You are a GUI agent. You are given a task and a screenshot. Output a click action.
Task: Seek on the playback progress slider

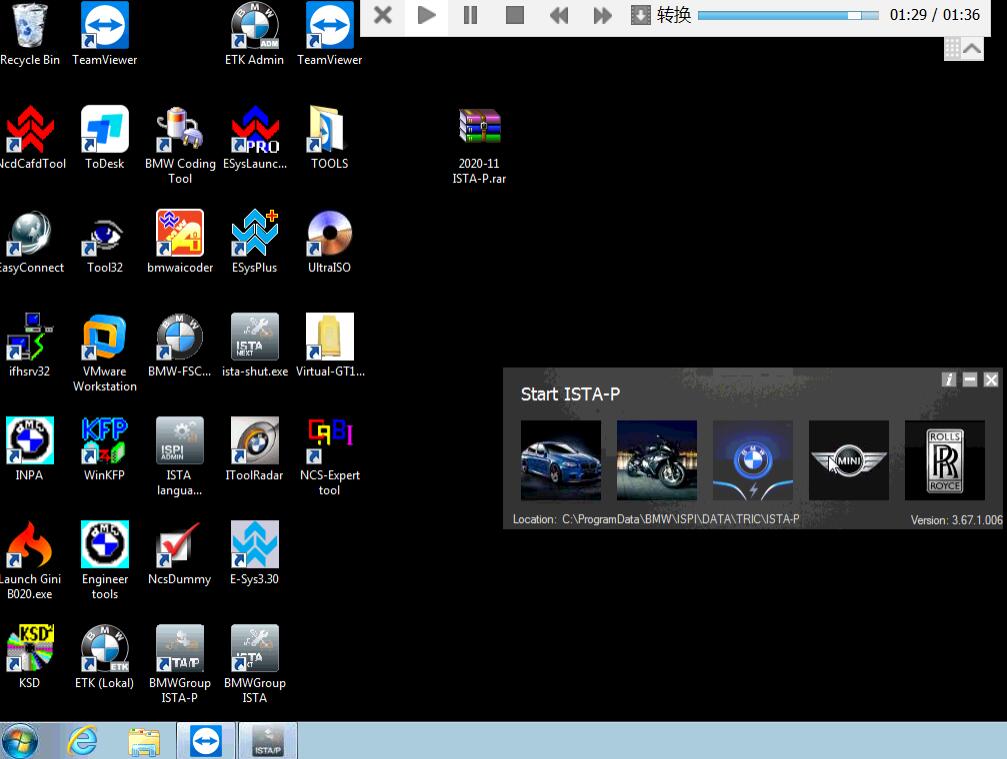tap(788, 15)
